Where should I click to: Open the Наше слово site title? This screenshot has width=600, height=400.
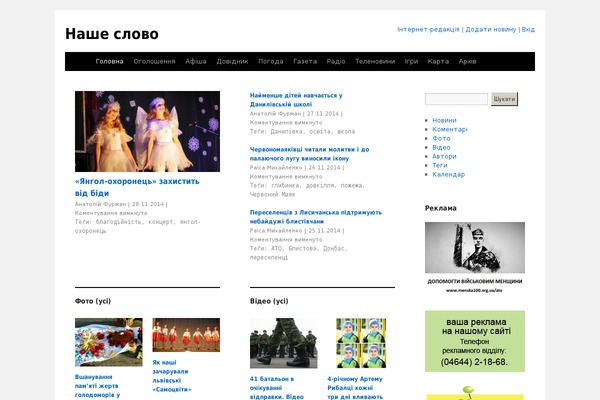112,34
